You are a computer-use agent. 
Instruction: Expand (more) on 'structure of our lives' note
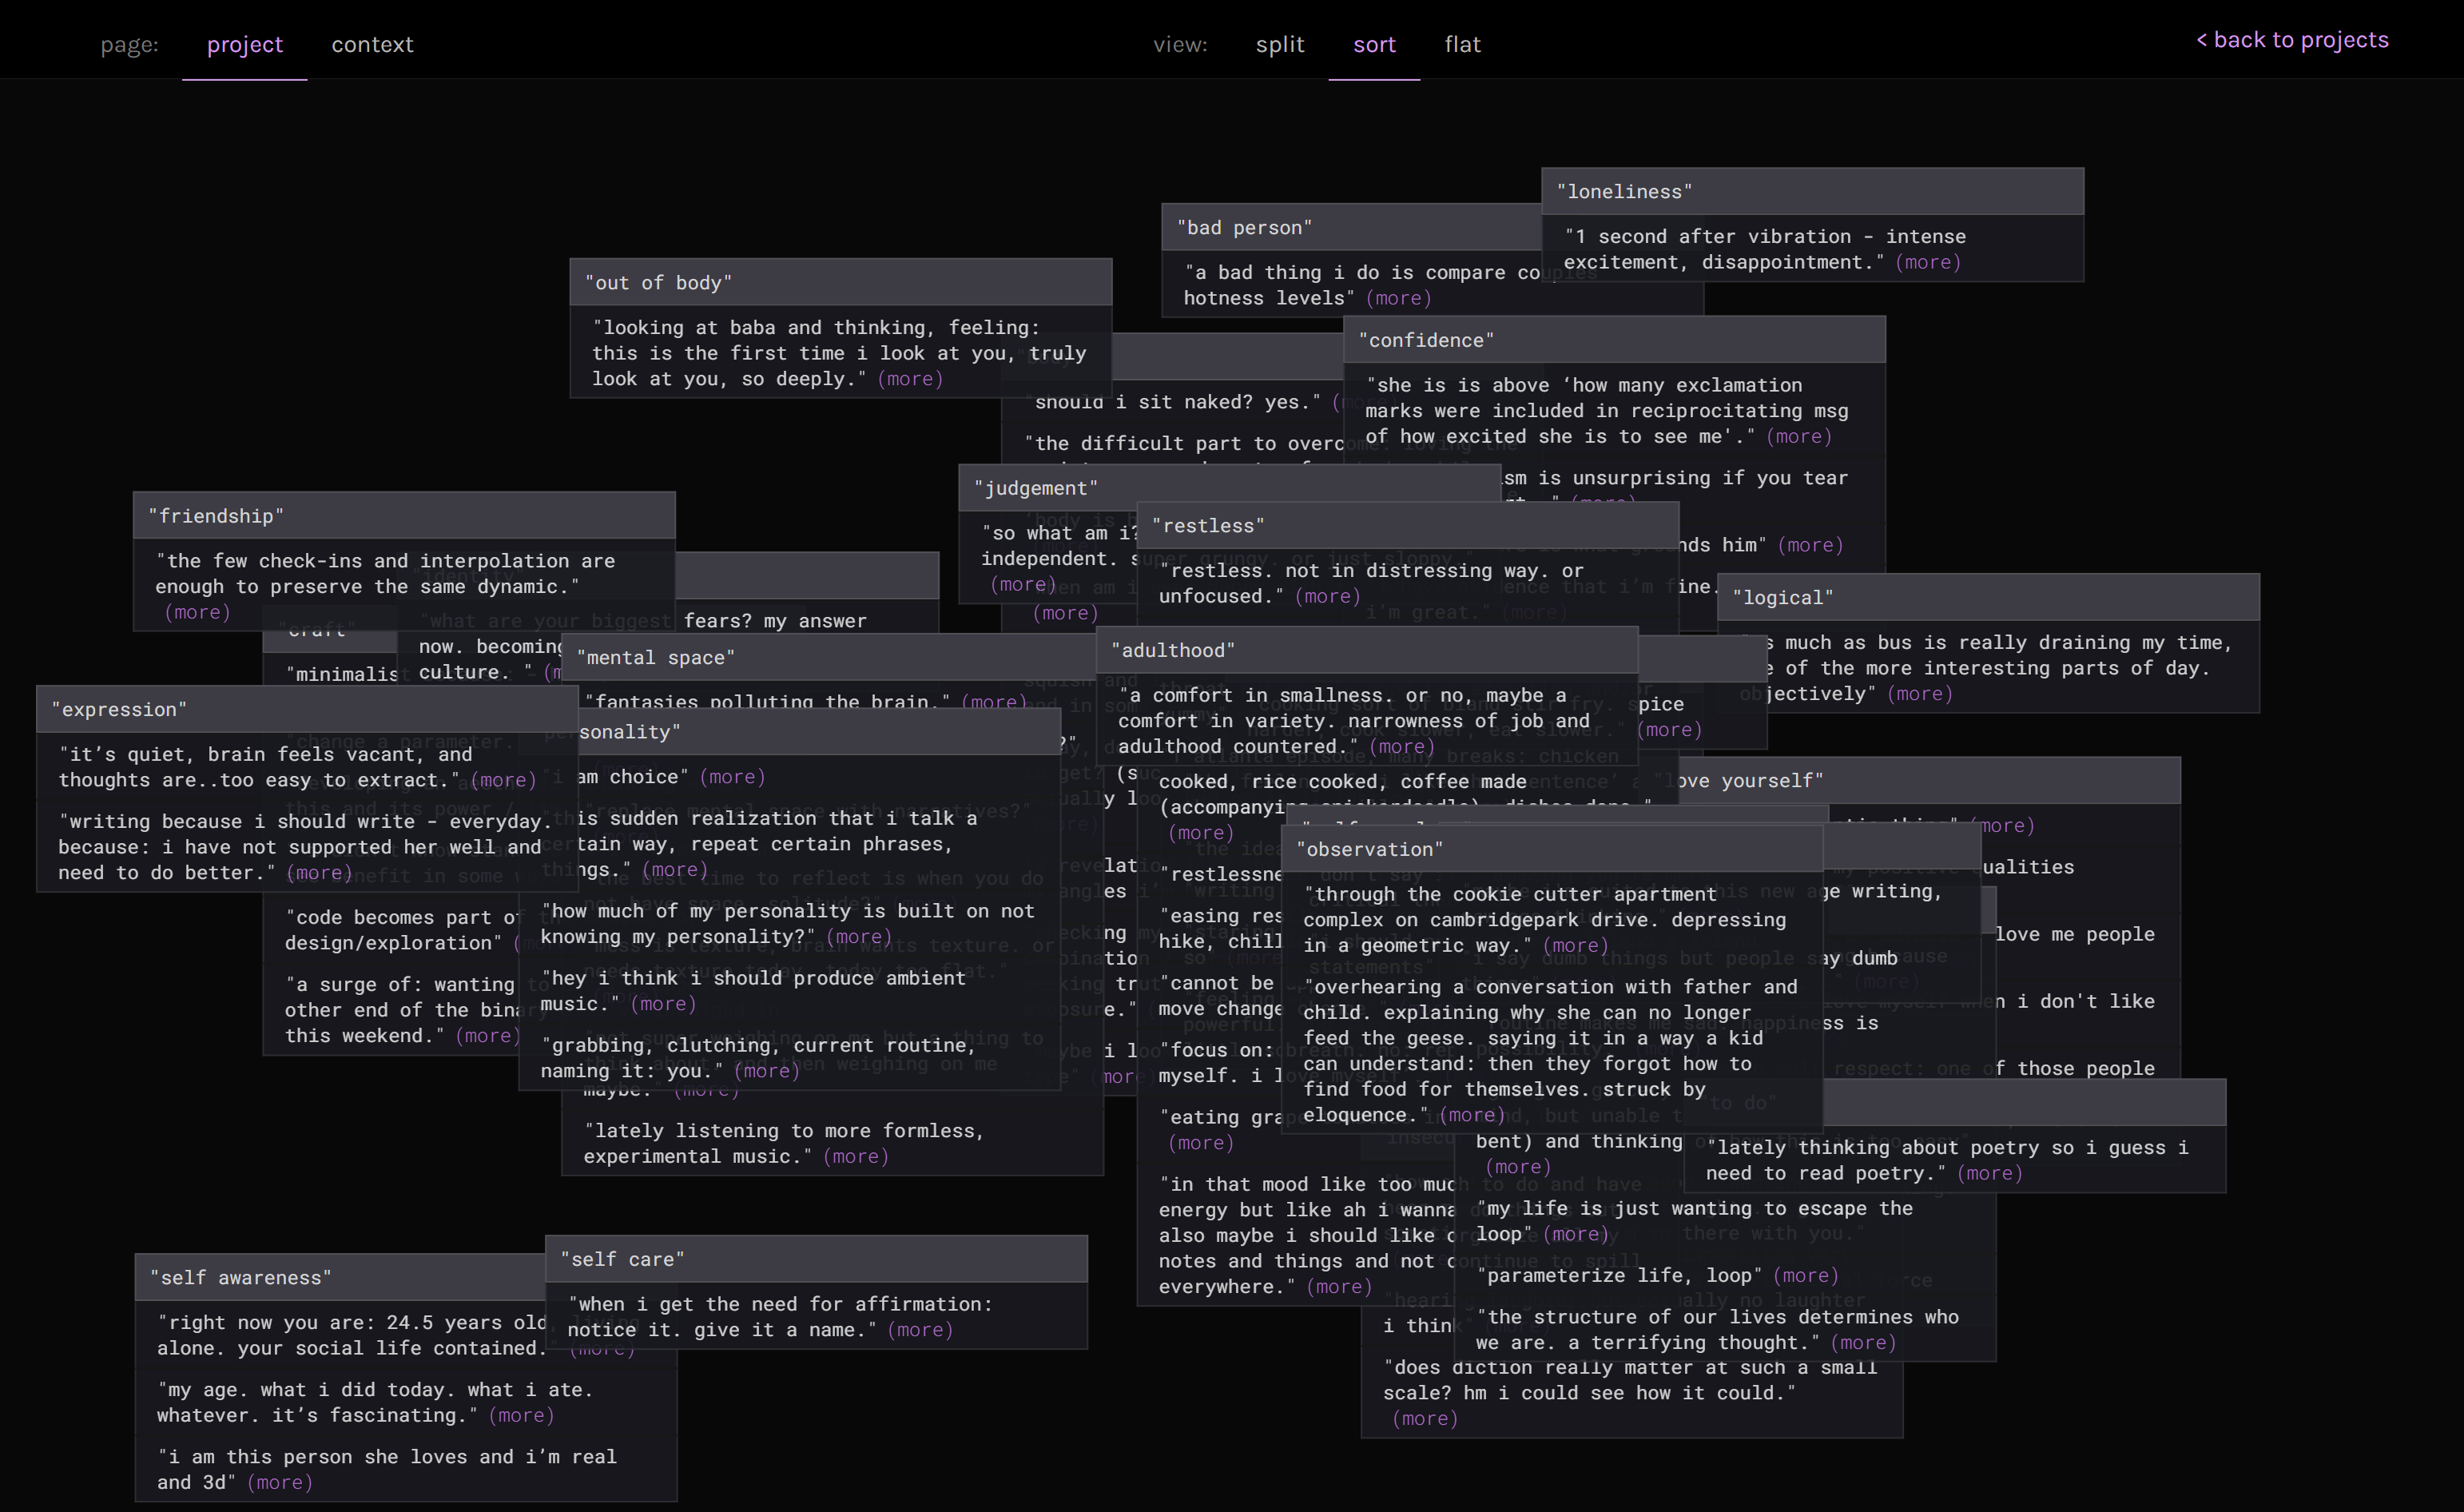pyautogui.click(x=1863, y=1343)
